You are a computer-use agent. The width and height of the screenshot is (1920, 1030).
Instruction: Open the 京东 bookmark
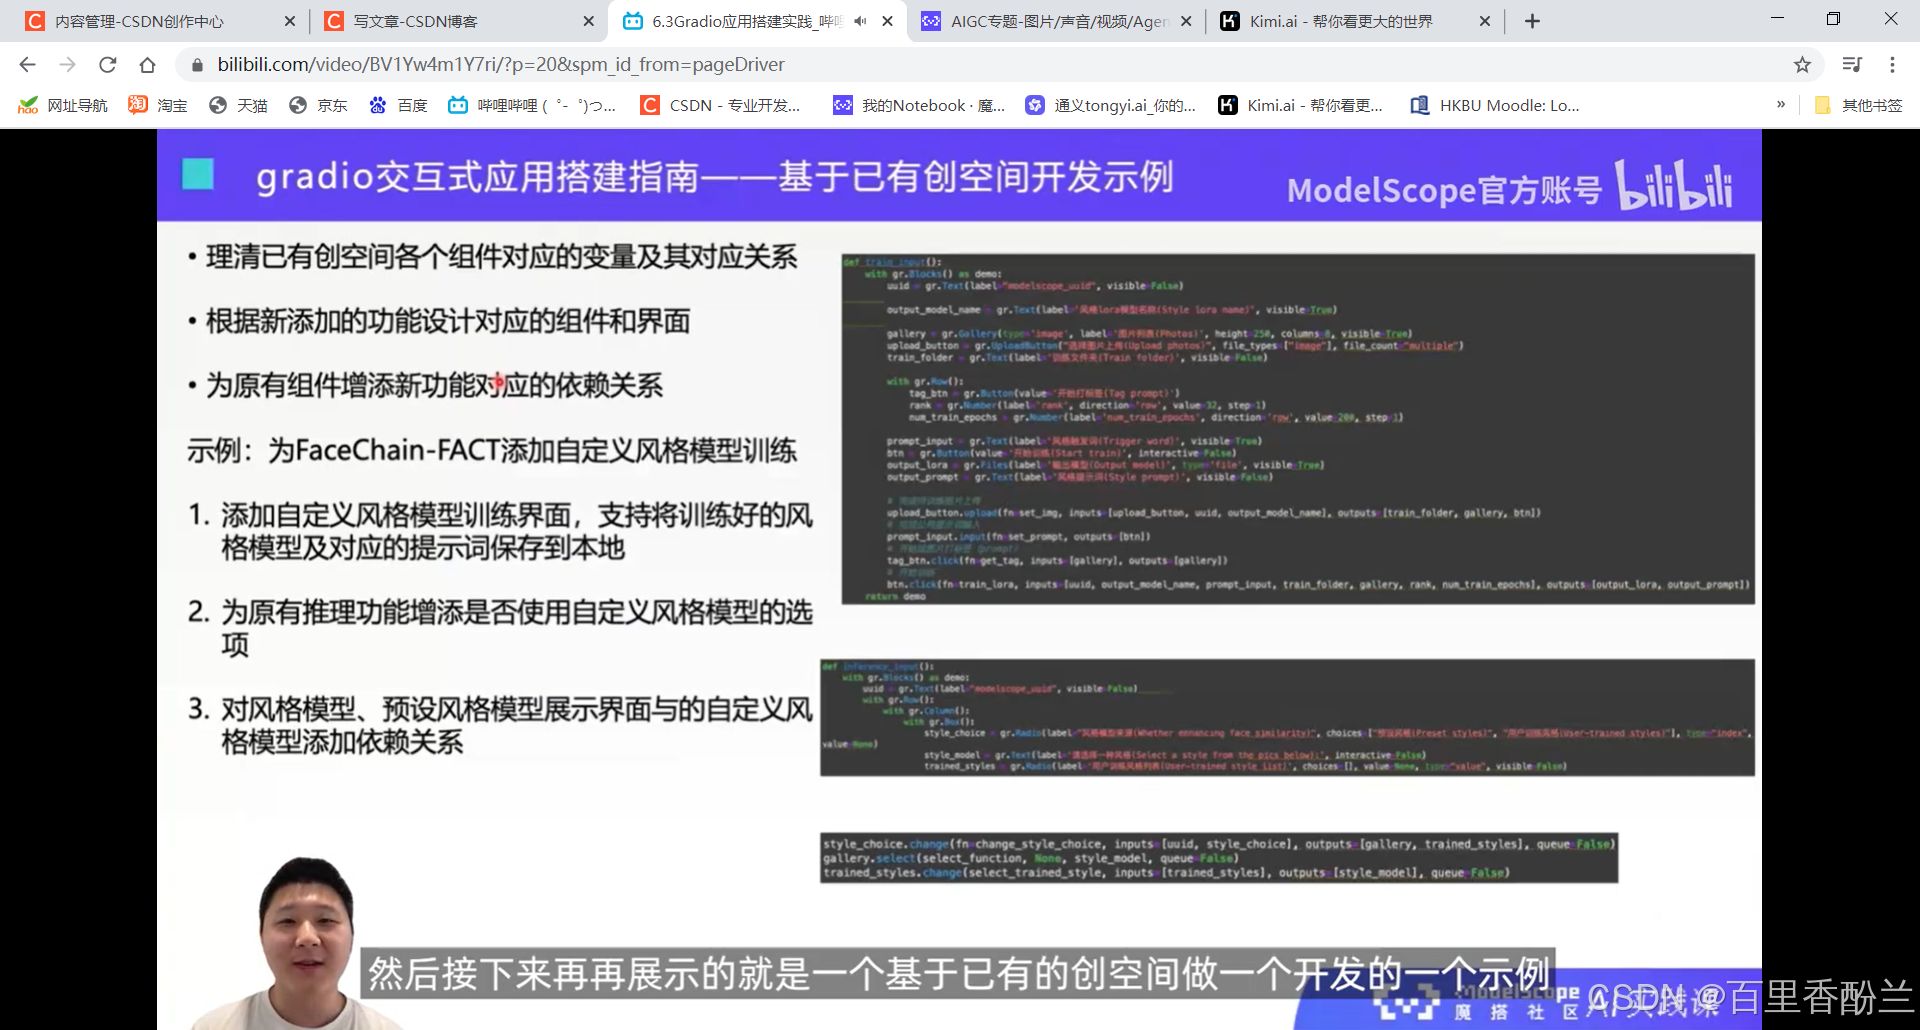point(318,105)
